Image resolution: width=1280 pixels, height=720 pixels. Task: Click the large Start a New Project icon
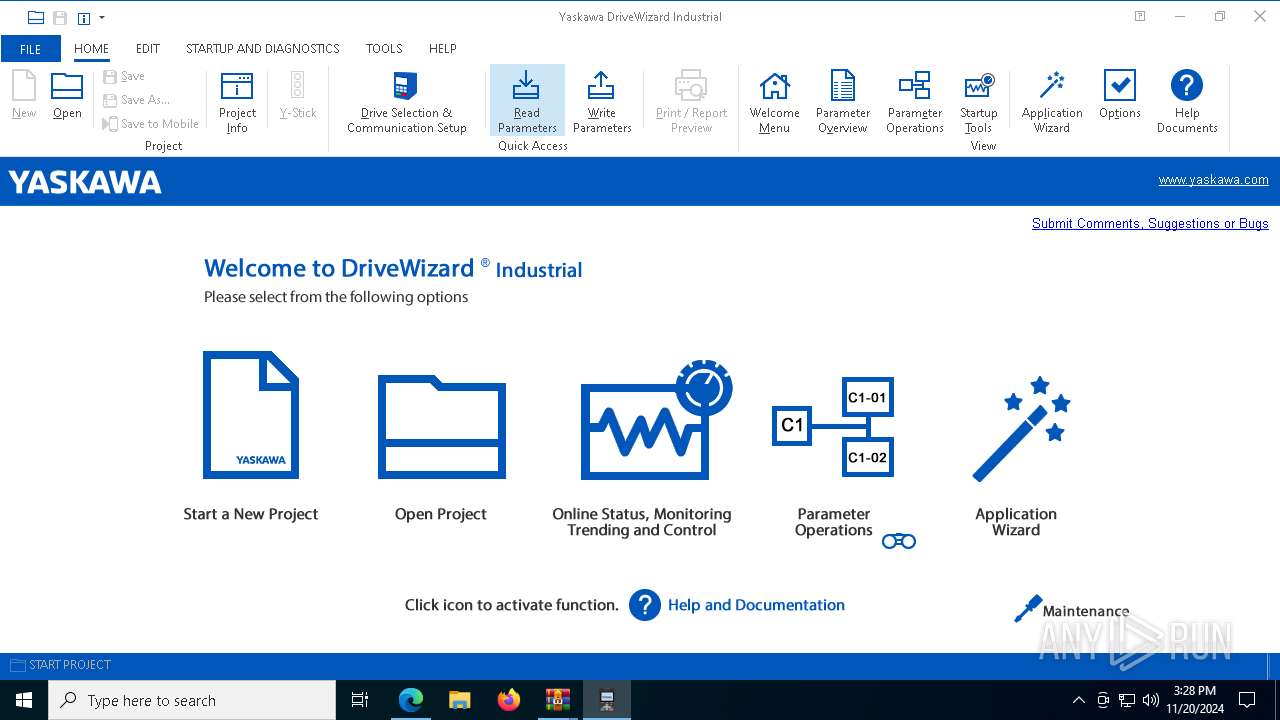click(x=251, y=415)
